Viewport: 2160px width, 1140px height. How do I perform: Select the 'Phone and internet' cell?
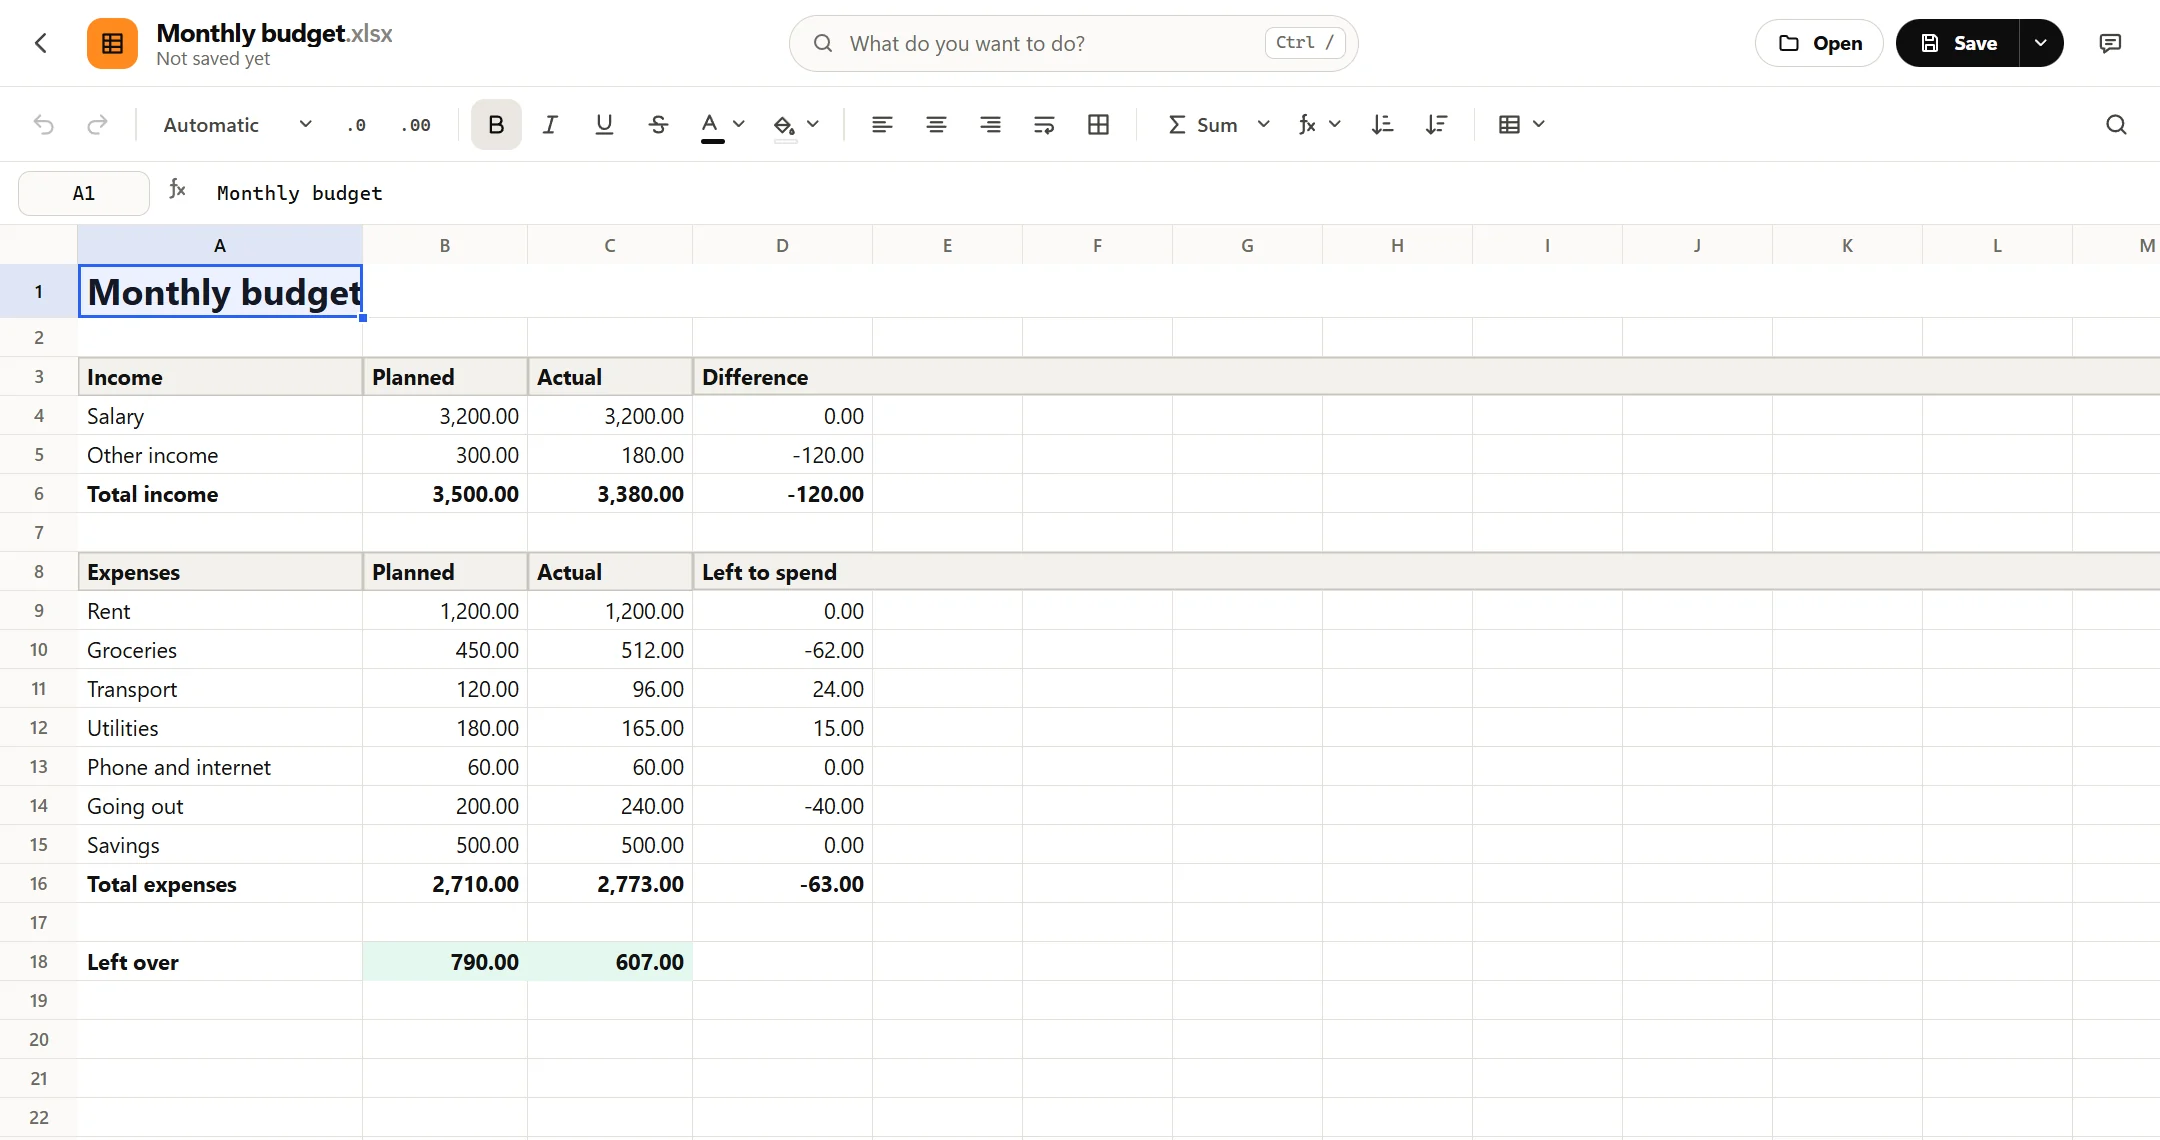[x=220, y=767]
